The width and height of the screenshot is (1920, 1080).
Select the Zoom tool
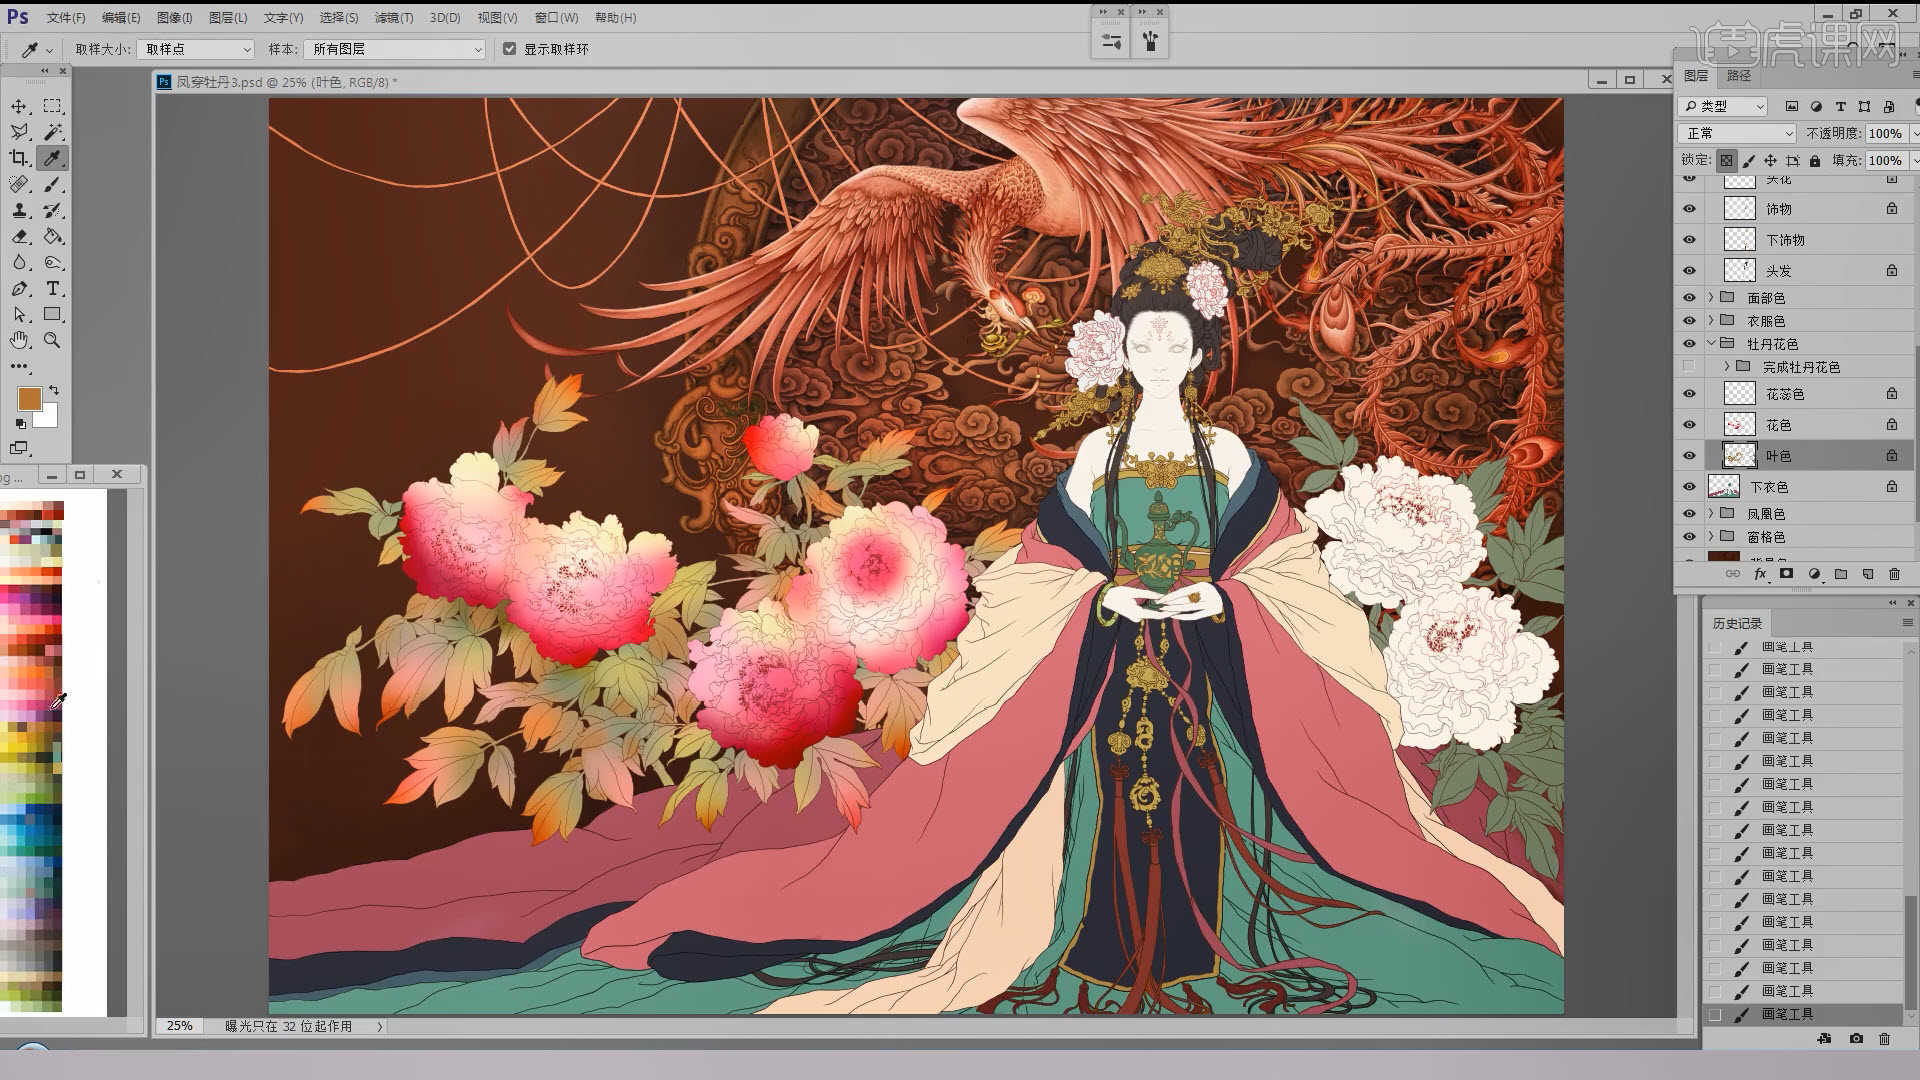[53, 340]
